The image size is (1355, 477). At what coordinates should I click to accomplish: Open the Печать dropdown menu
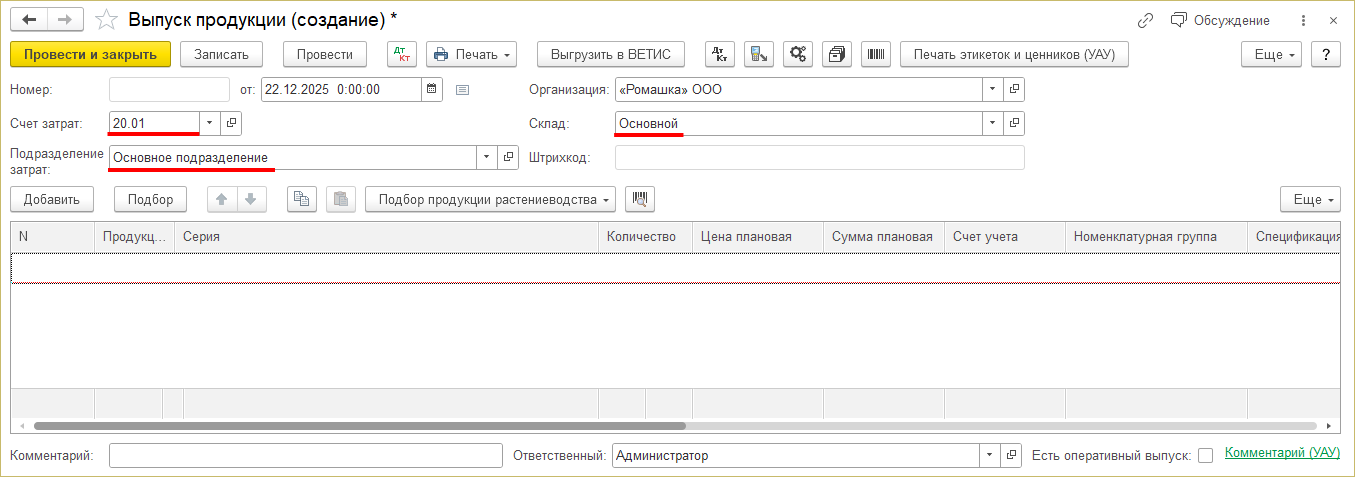pyautogui.click(x=471, y=54)
